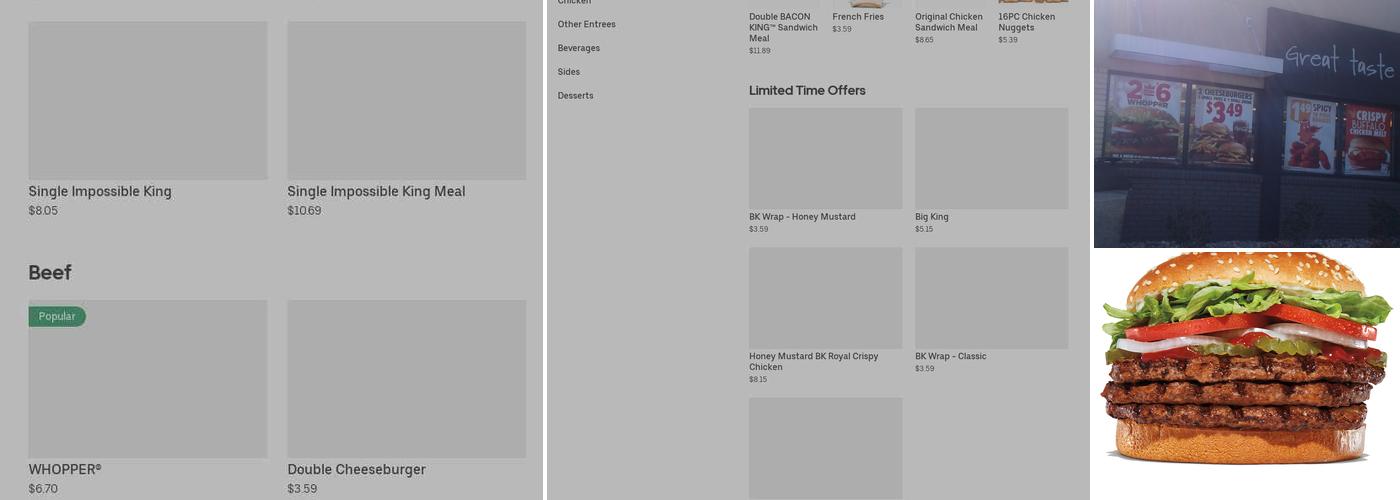The width and height of the screenshot is (1400, 500).
Task: Open Double BACON KING Sandwich Meal
Action: pos(783,27)
